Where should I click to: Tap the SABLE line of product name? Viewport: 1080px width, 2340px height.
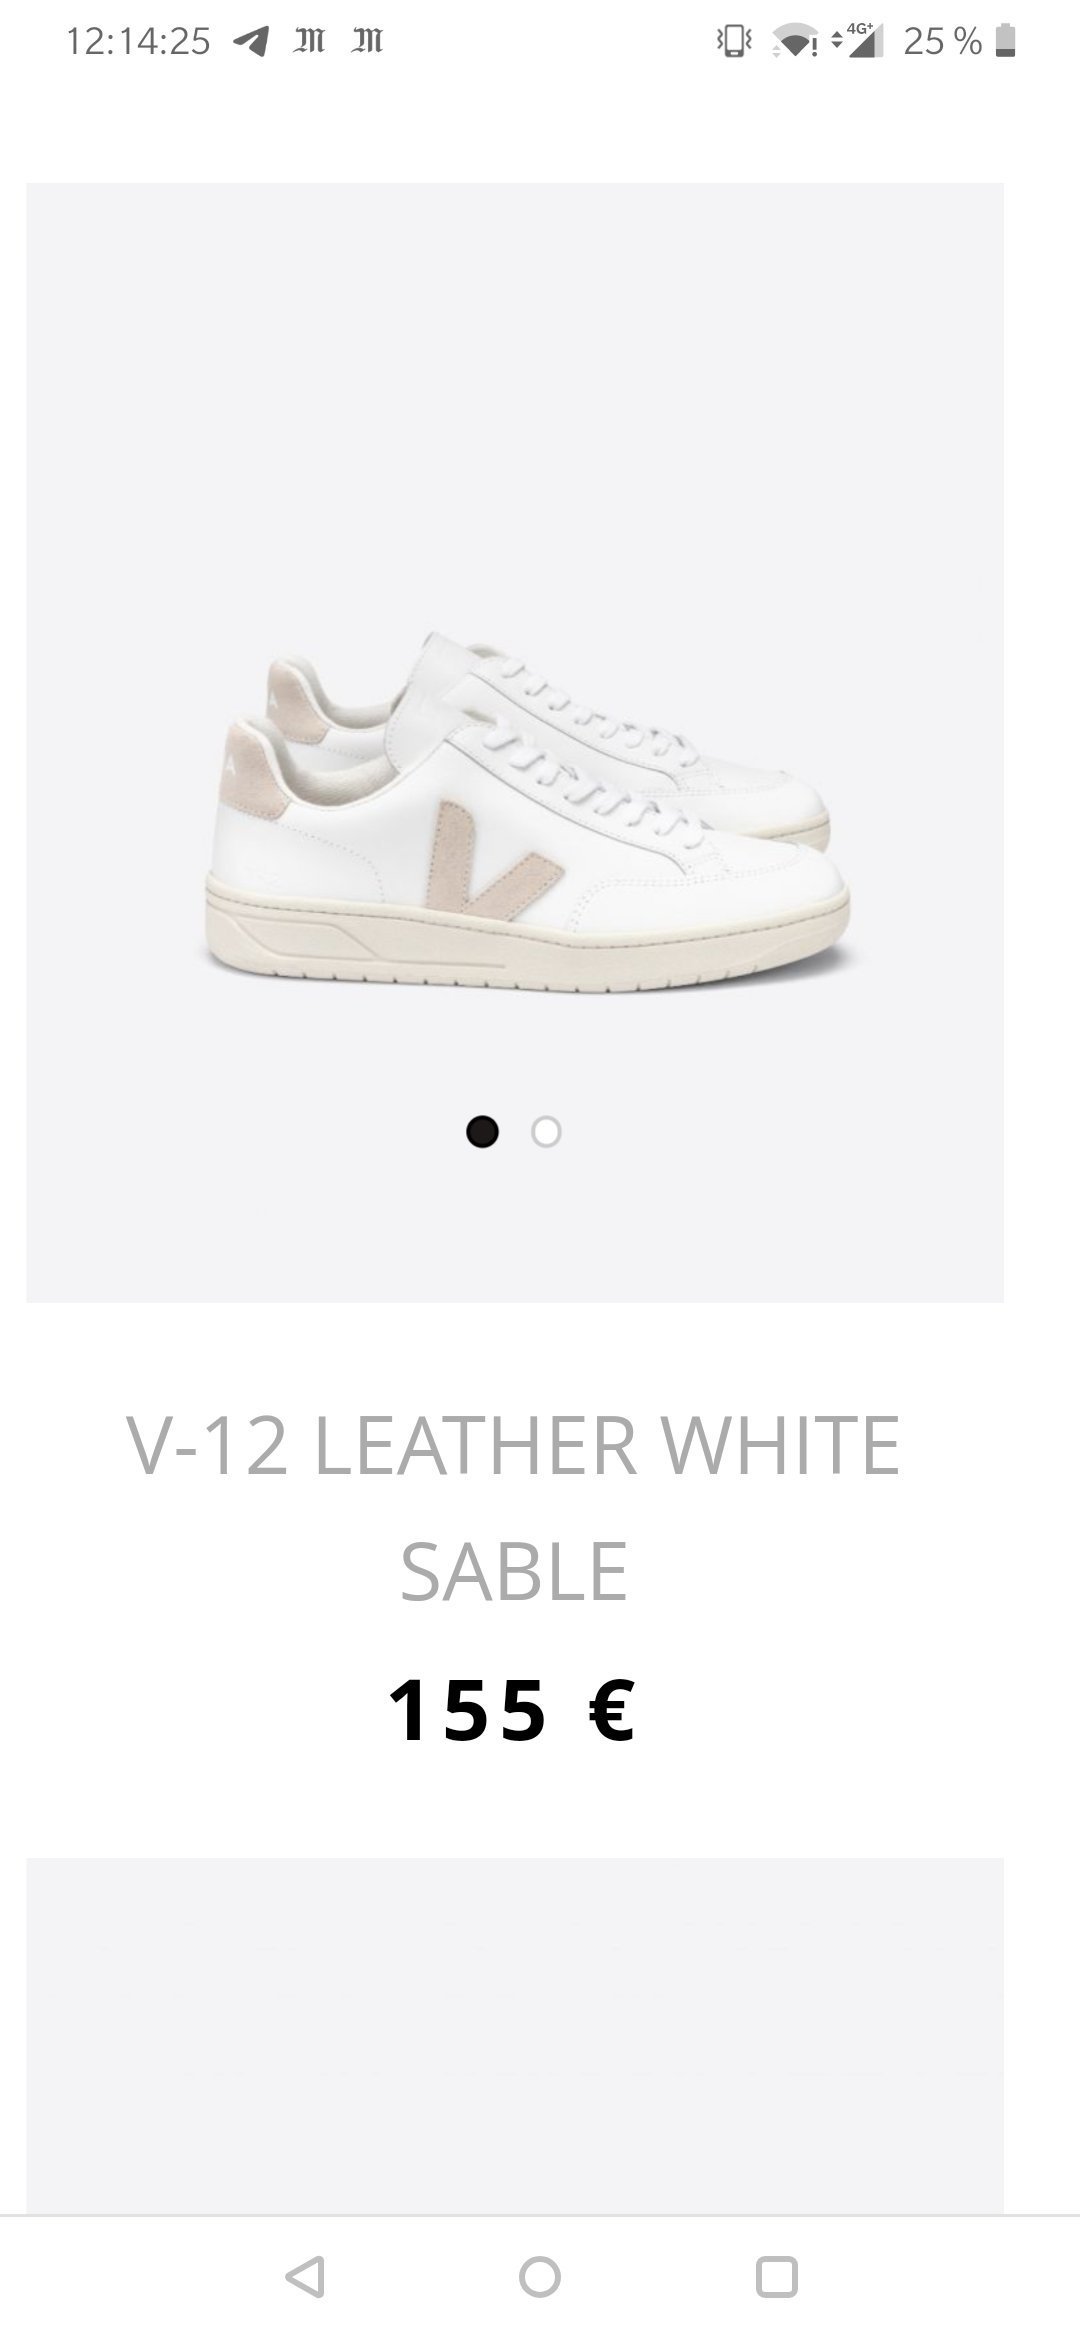[513, 1571]
